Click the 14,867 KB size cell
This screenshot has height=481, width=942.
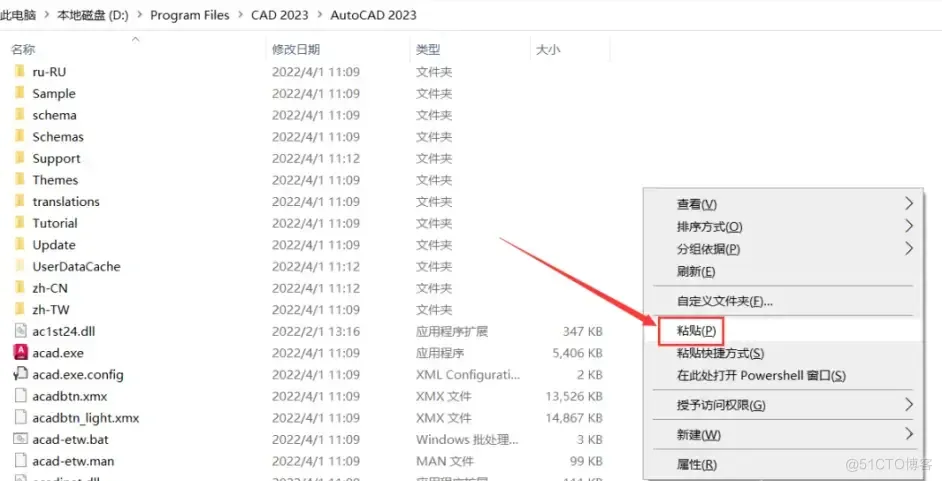click(574, 417)
